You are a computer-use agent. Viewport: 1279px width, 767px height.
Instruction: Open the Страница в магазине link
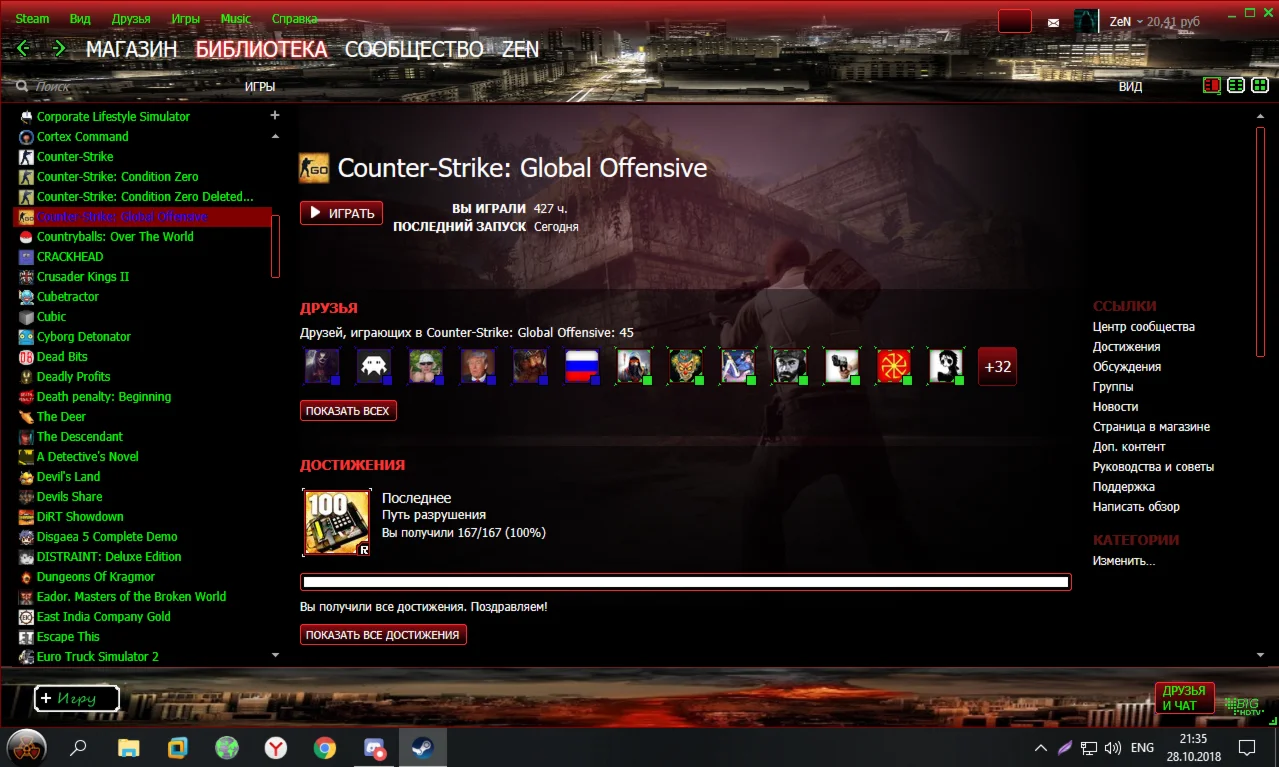point(1151,427)
